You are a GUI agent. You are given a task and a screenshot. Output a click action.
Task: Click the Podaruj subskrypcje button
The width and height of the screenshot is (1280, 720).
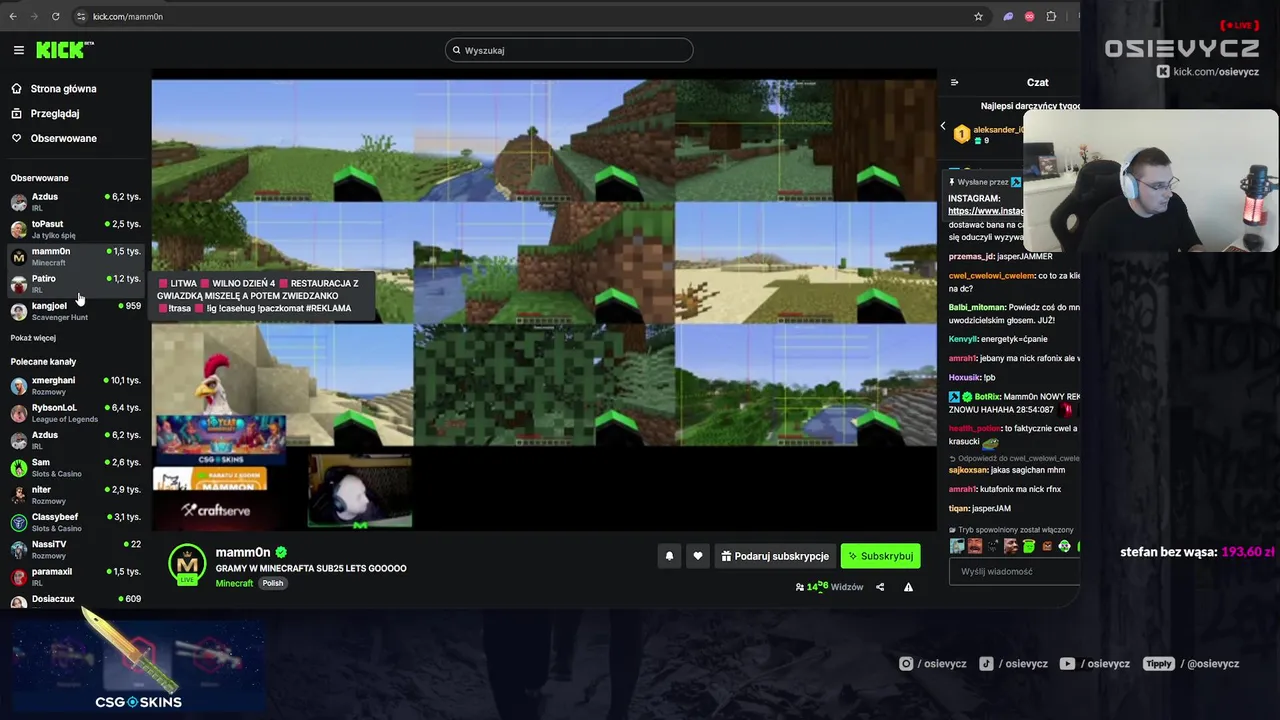click(x=775, y=556)
